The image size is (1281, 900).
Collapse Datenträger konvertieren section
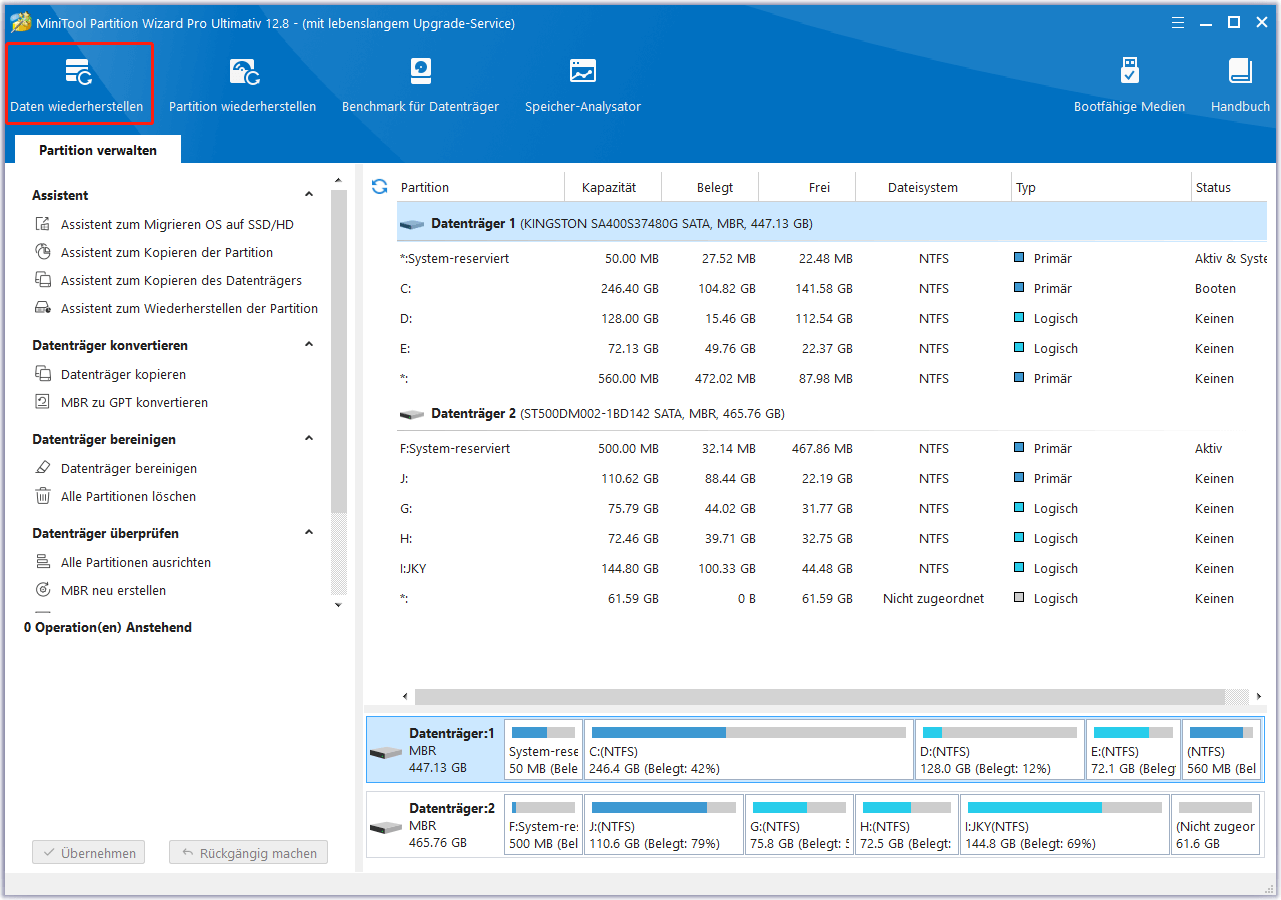(x=309, y=345)
